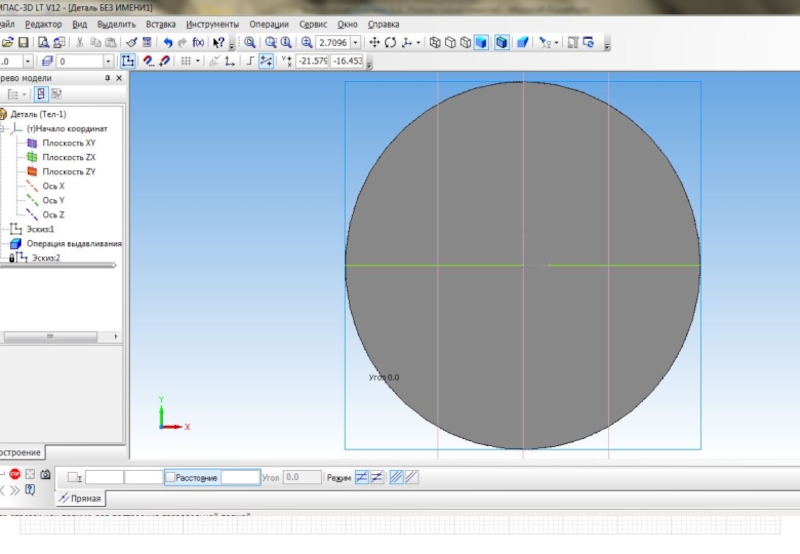Open the Вставка menu
Screen dimensions: 800x554
coord(161,24)
